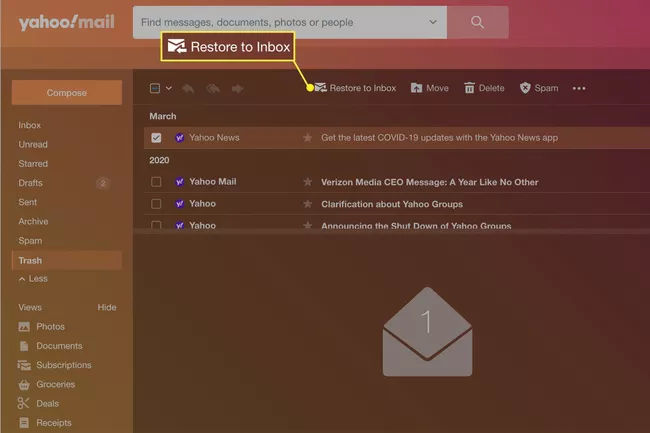The height and width of the screenshot is (433, 650).
Task: Click the search magnifier button
Action: [478, 22]
